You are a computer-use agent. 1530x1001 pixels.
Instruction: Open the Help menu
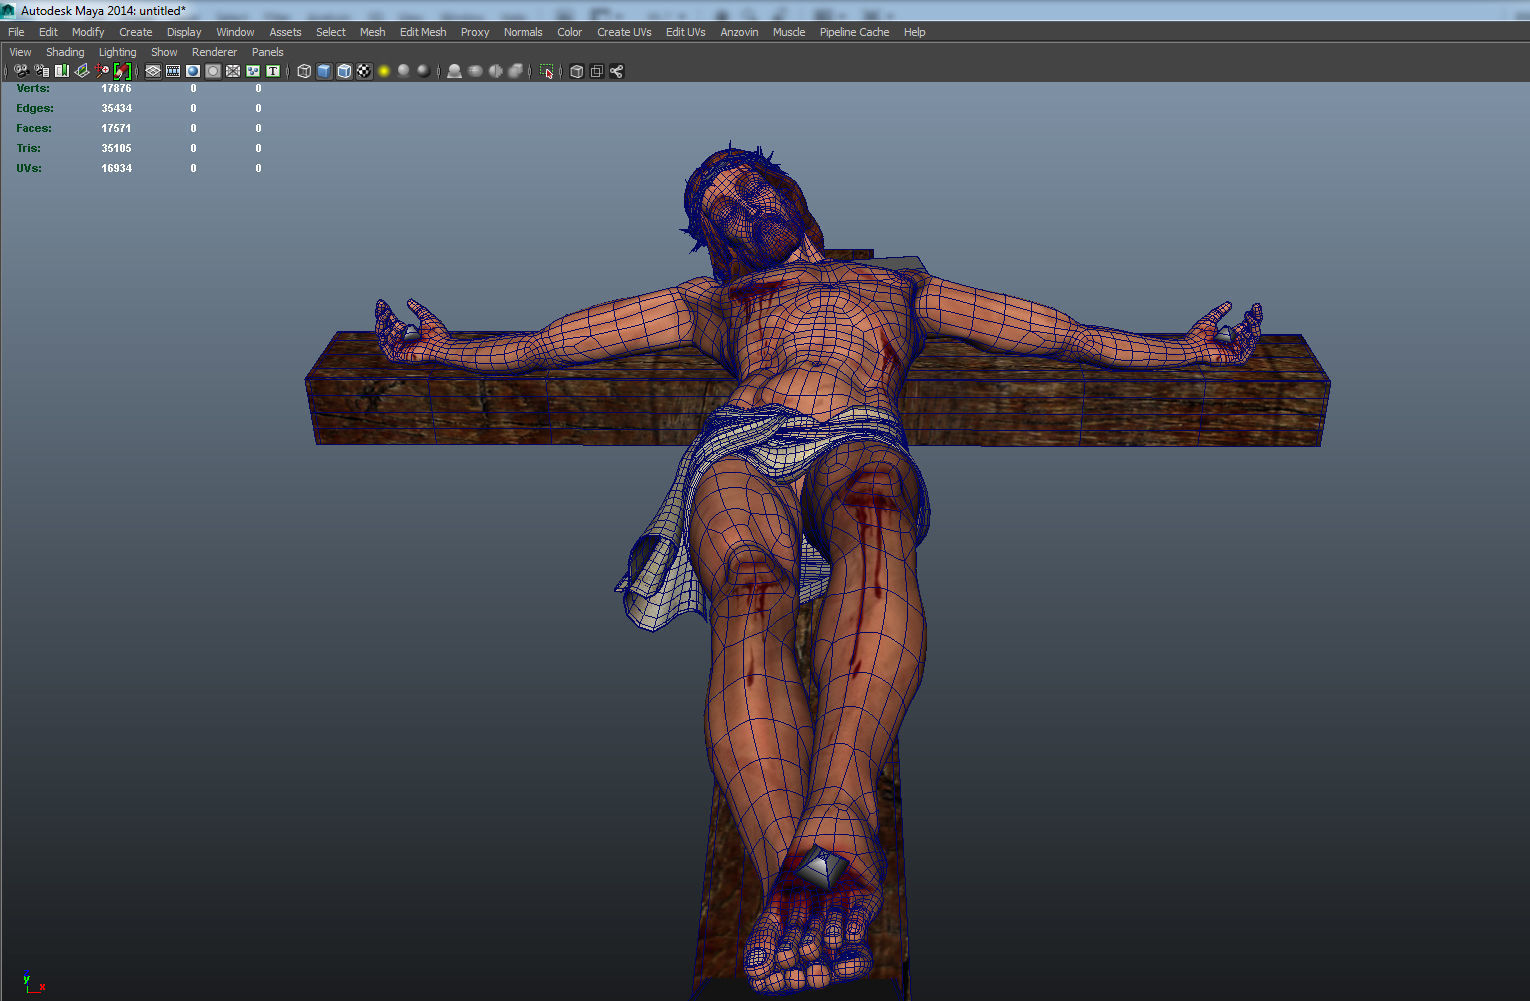(915, 32)
